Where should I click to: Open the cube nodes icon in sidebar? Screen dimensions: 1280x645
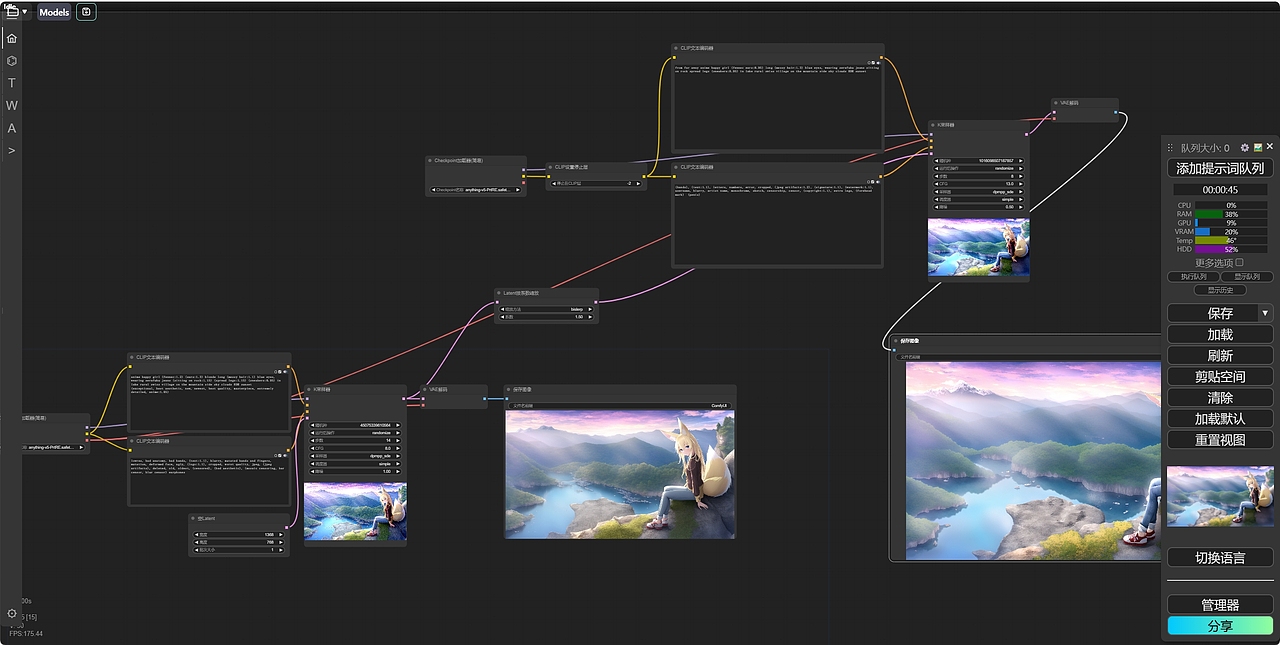(11, 61)
